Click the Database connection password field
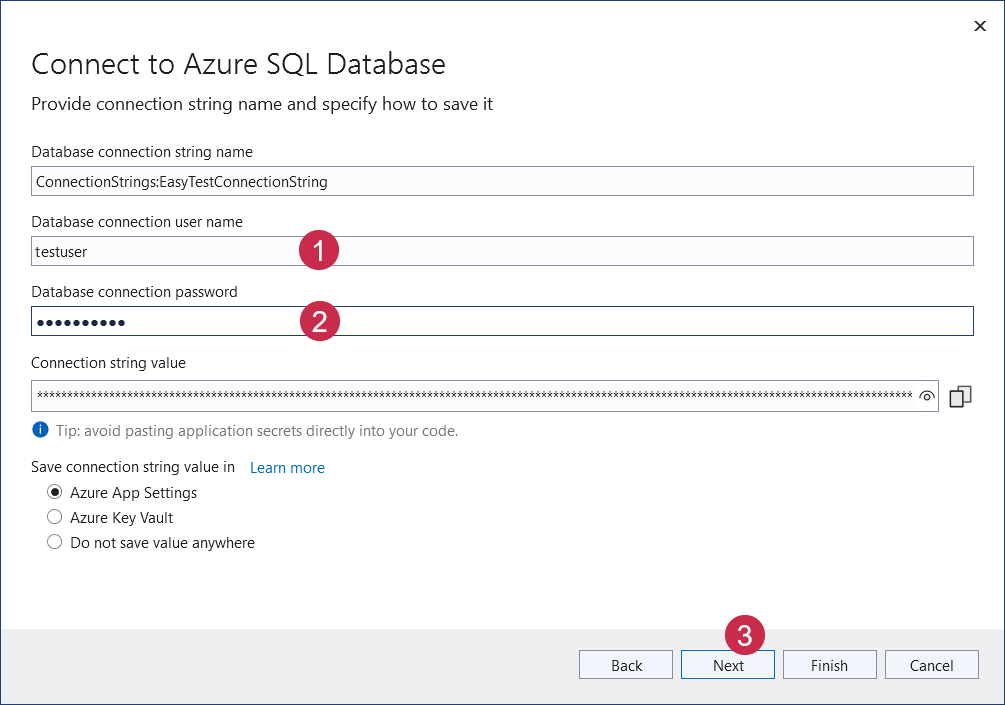This screenshot has height=705, width=1005. (502, 321)
